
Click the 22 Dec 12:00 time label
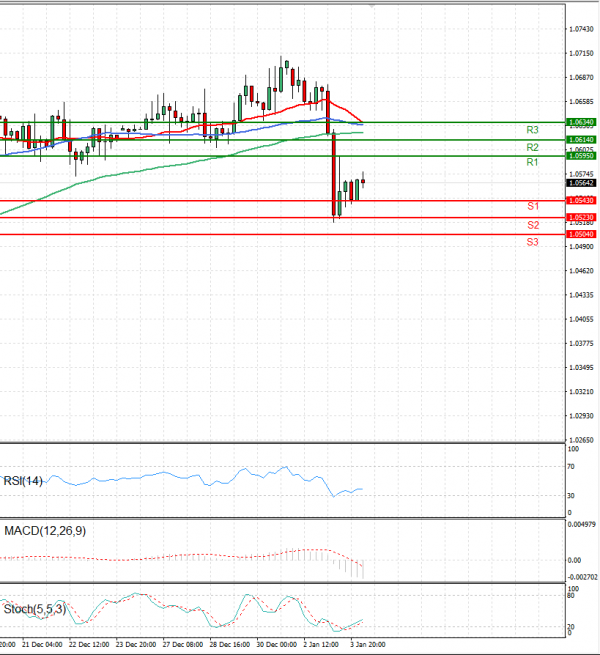coord(89,645)
